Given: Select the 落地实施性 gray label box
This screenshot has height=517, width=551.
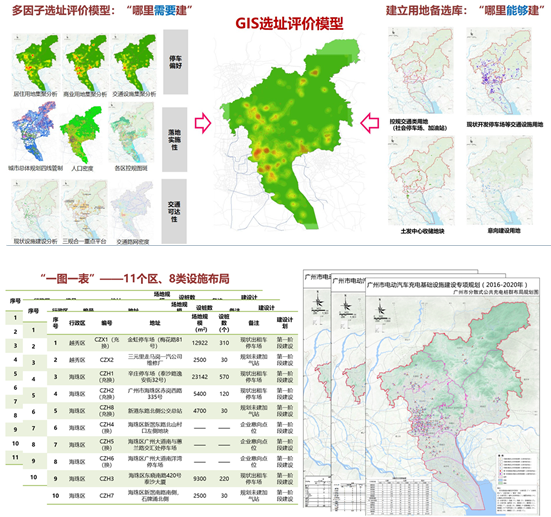Looking at the screenshot, I should pos(174,140).
